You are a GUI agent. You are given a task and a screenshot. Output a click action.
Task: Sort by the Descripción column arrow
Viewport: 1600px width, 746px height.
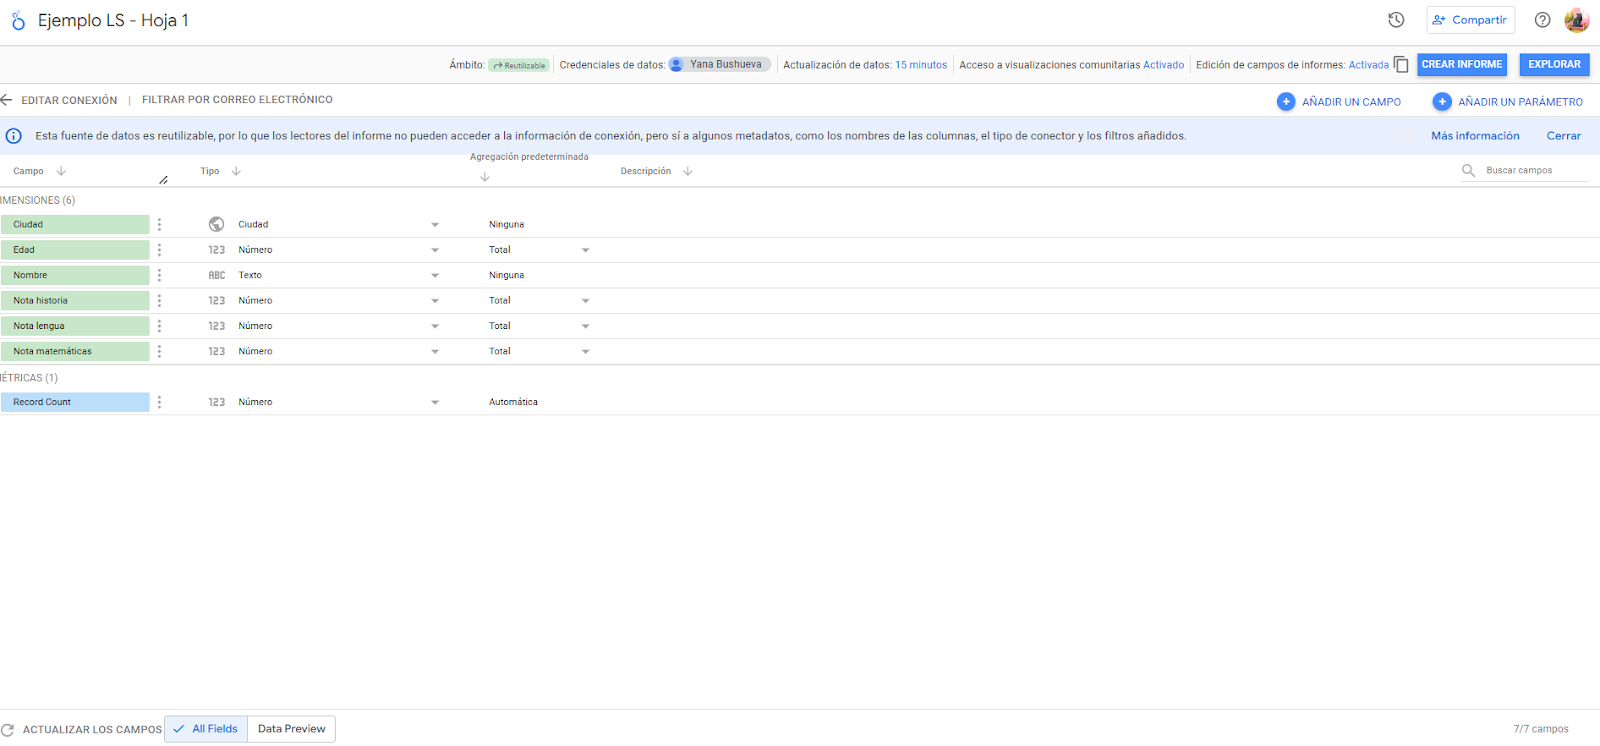[x=688, y=171]
